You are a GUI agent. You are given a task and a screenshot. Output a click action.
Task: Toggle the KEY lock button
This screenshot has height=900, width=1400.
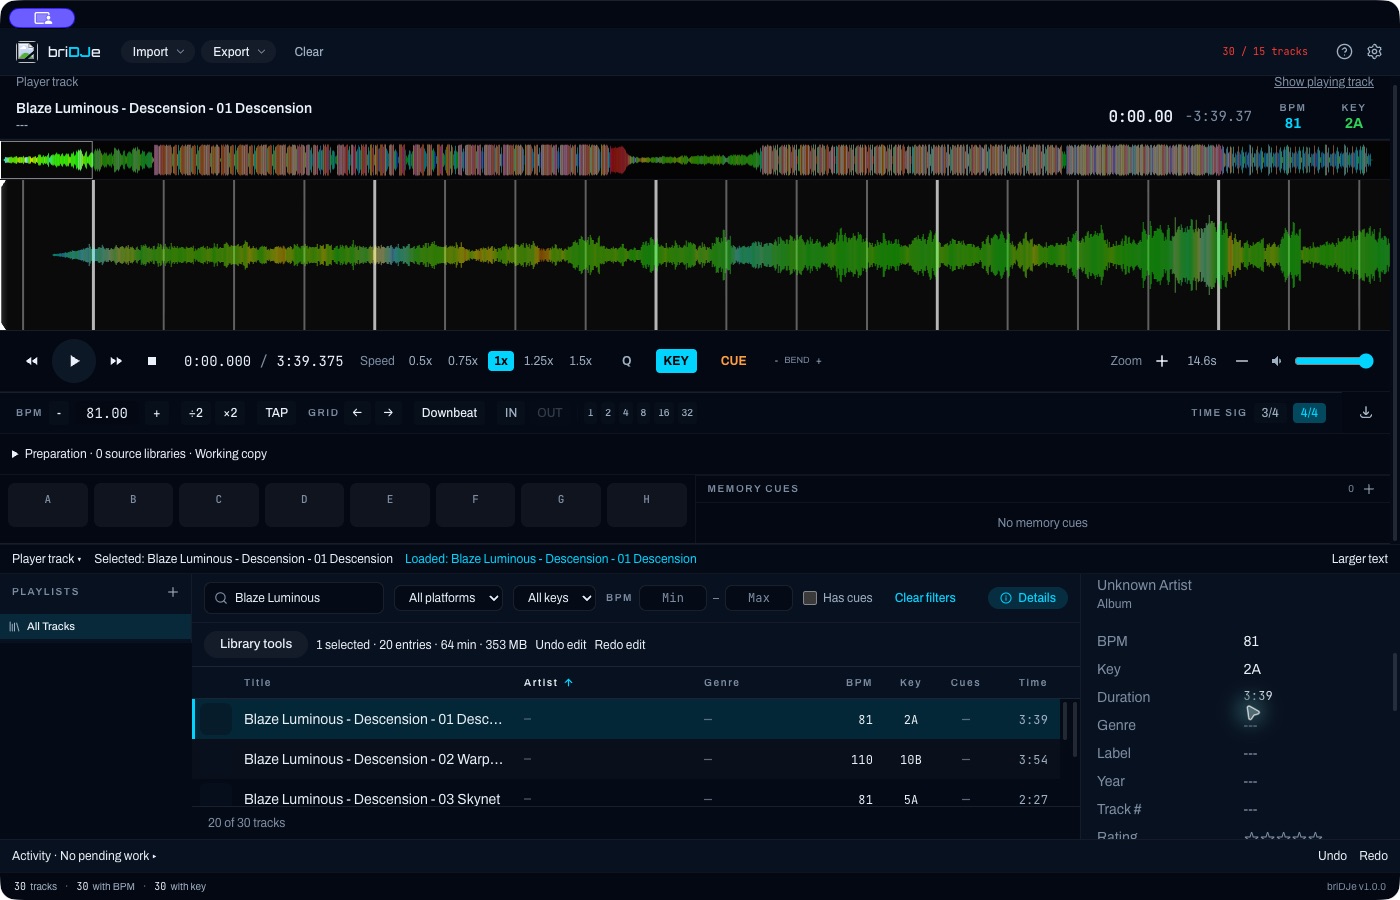pos(676,361)
